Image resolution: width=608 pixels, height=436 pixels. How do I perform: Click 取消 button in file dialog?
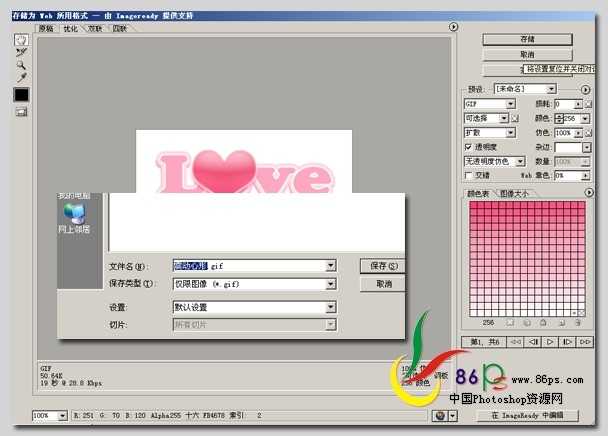(x=383, y=284)
